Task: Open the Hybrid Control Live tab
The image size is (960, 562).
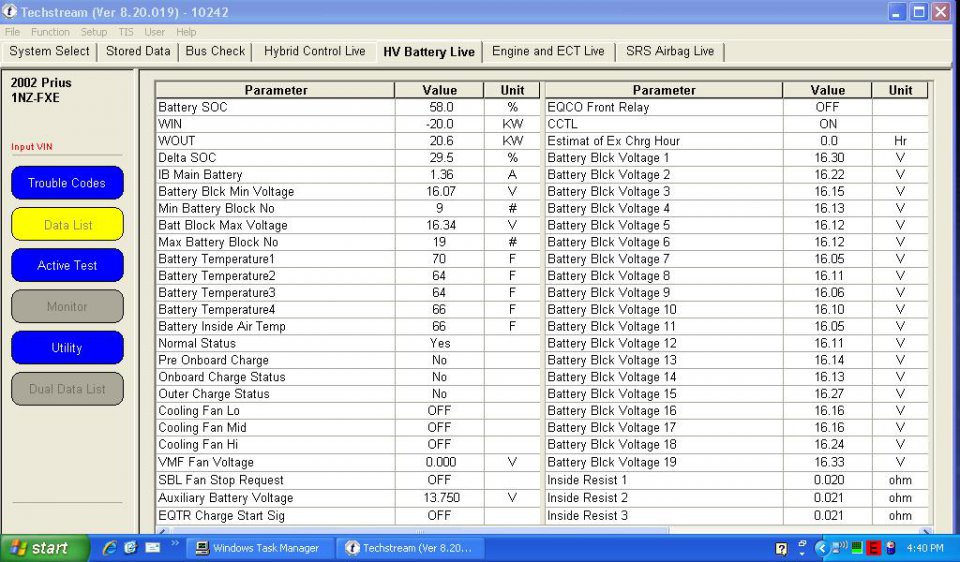Action: [x=315, y=51]
